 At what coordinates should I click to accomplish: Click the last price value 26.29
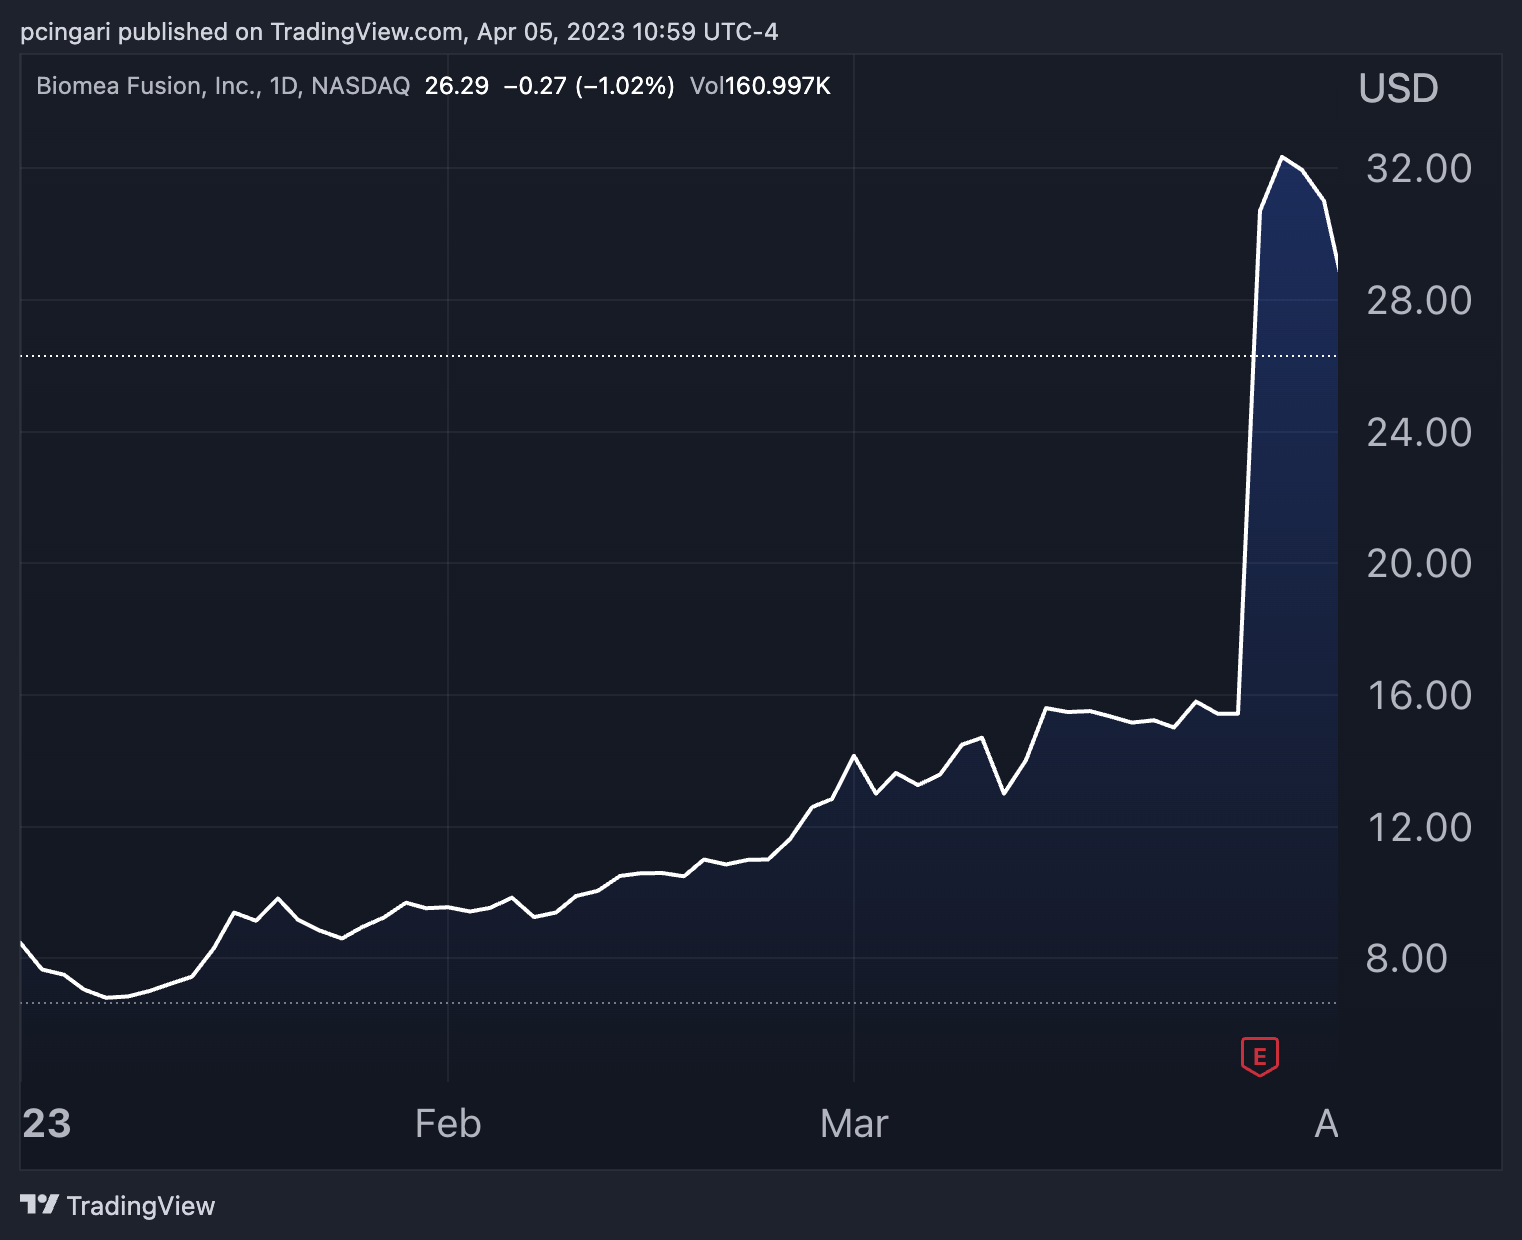pyautogui.click(x=456, y=86)
